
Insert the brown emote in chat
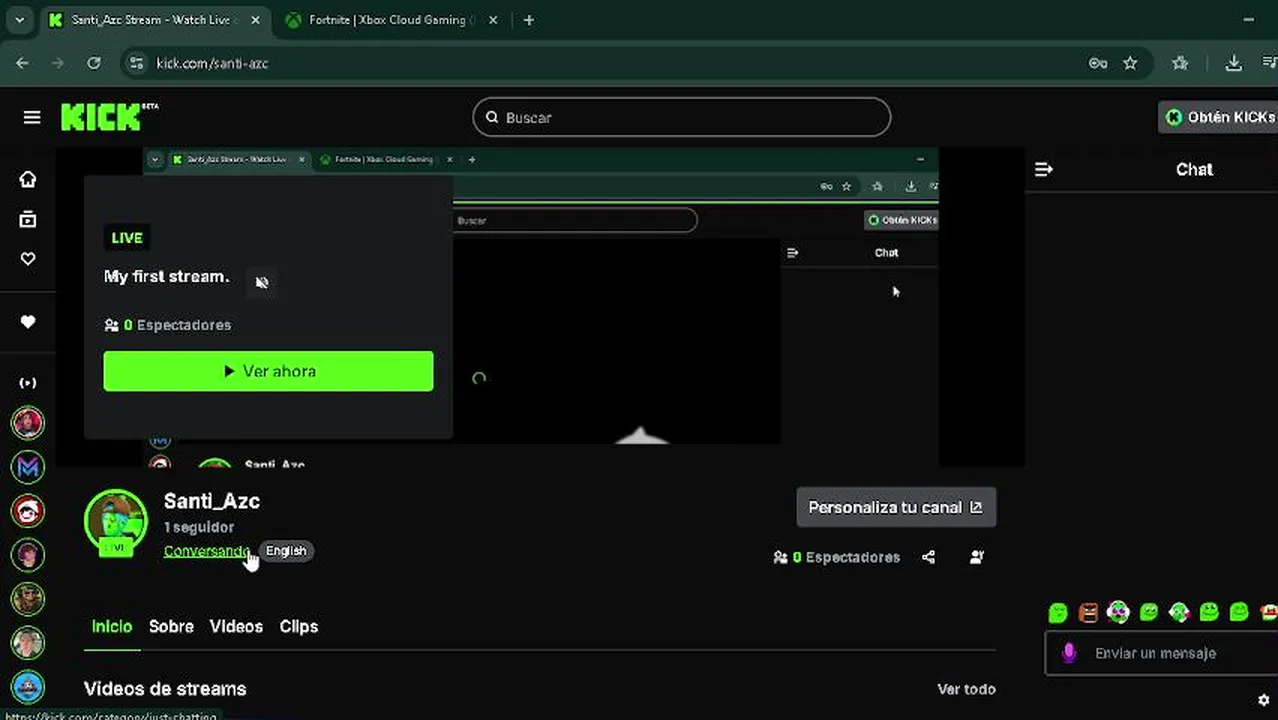coord(1088,612)
